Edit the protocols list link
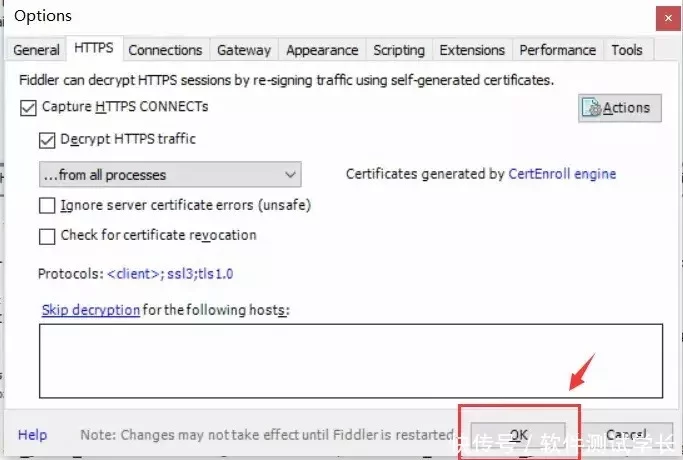This screenshot has height=460, width=683. point(170,274)
